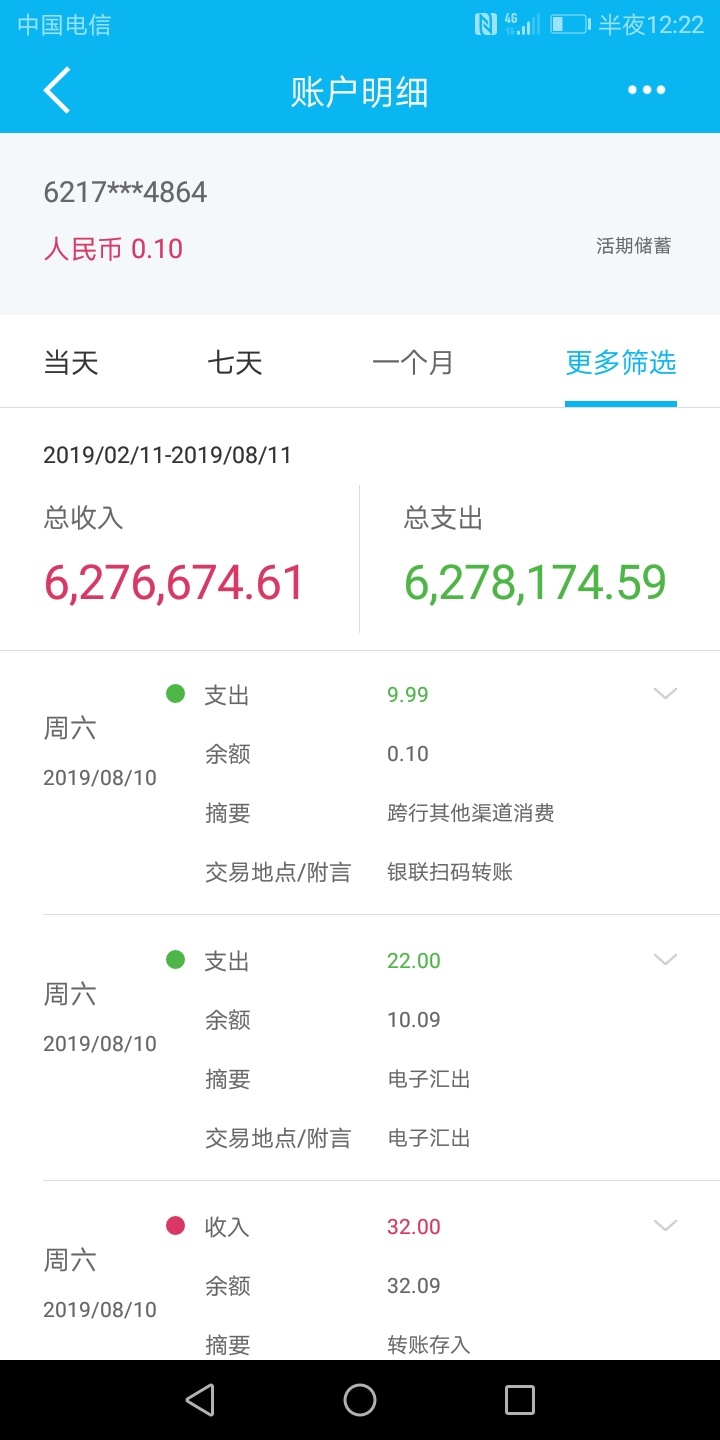Tap red dot of 32.00 income entry
This screenshot has width=720, height=1440.
click(175, 1225)
